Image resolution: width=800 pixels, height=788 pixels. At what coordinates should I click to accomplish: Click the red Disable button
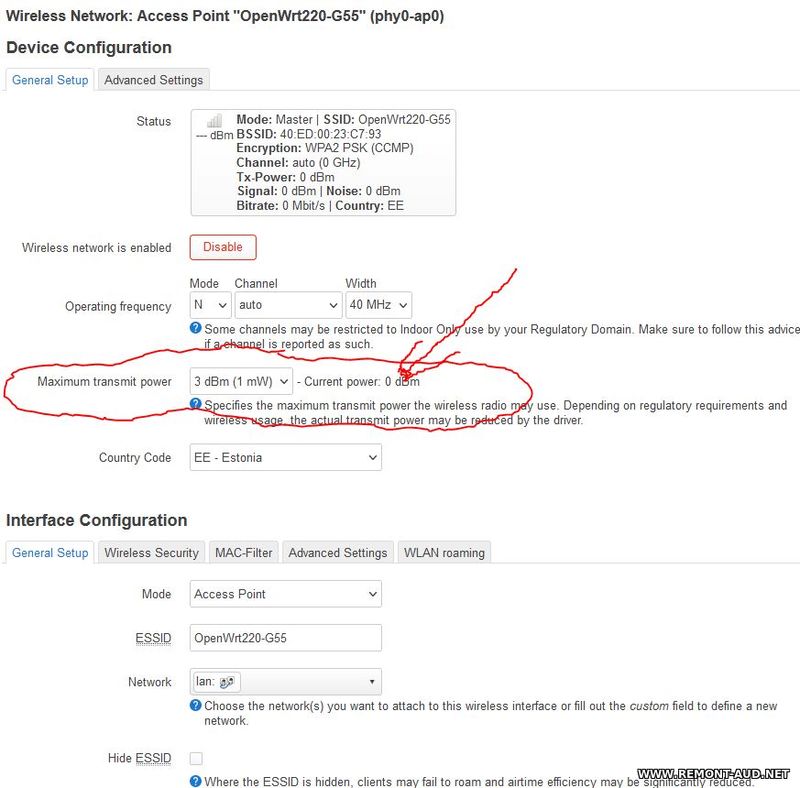click(223, 247)
